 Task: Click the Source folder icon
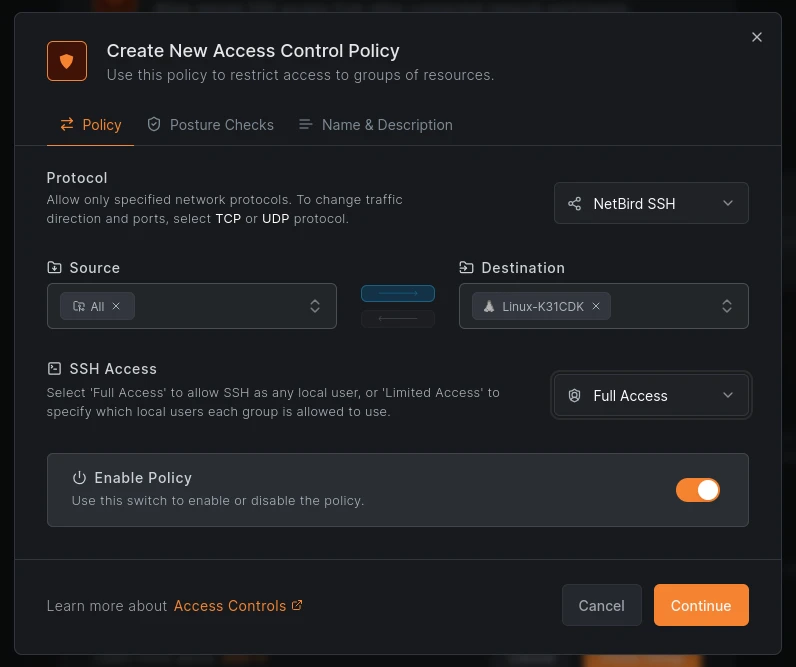click(54, 268)
